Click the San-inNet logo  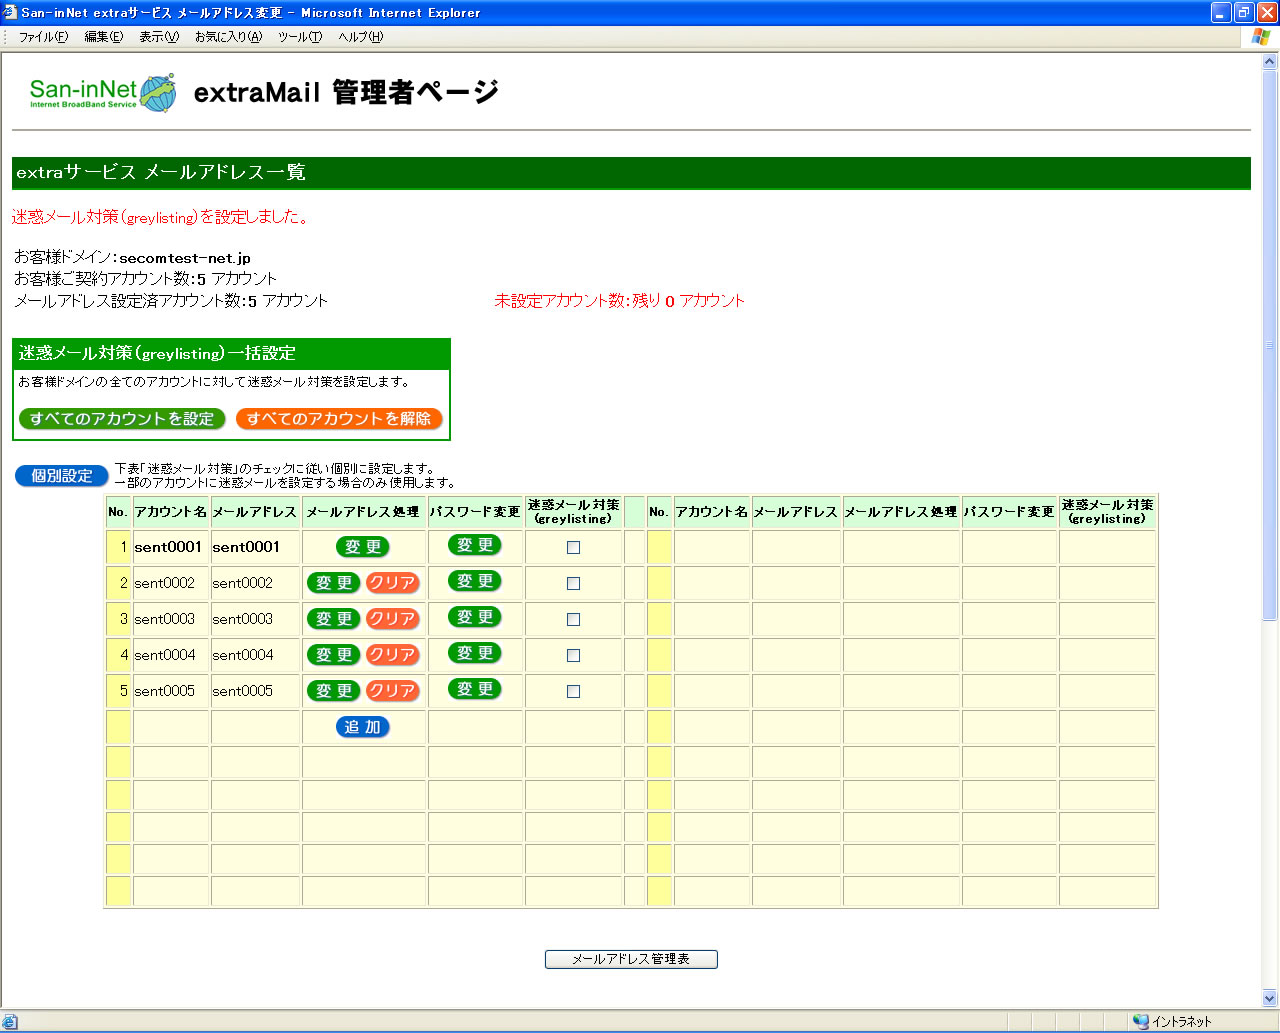coord(103,93)
